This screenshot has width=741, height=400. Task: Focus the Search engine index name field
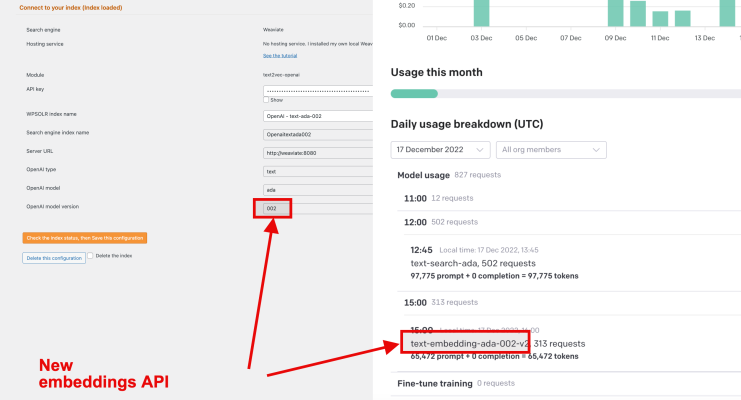[318, 134]
